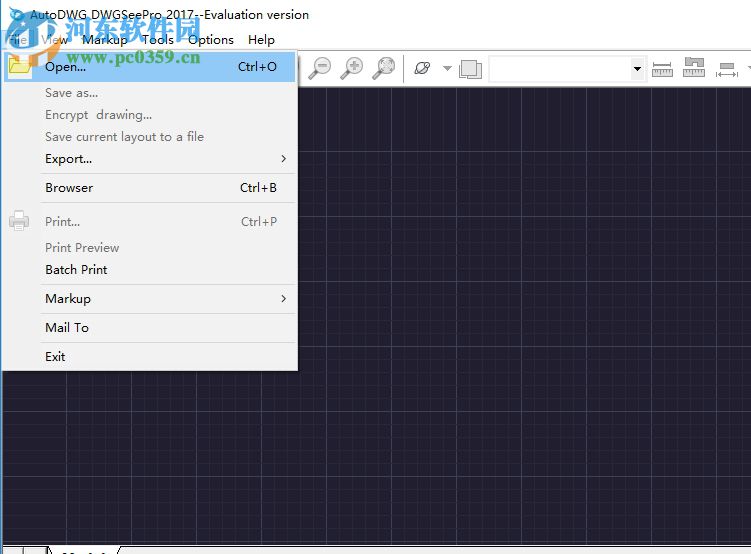Click the zoom out magnifier icon
The width and height of the screenshot is (751, 554).
tap(320, 68)
